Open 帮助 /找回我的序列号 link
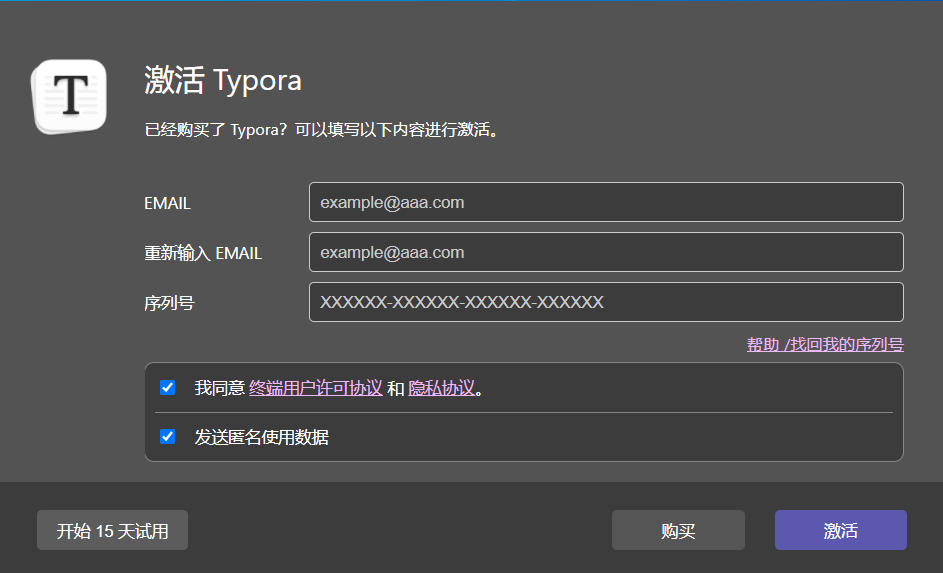The image size is (943, 573). (825, 345)
